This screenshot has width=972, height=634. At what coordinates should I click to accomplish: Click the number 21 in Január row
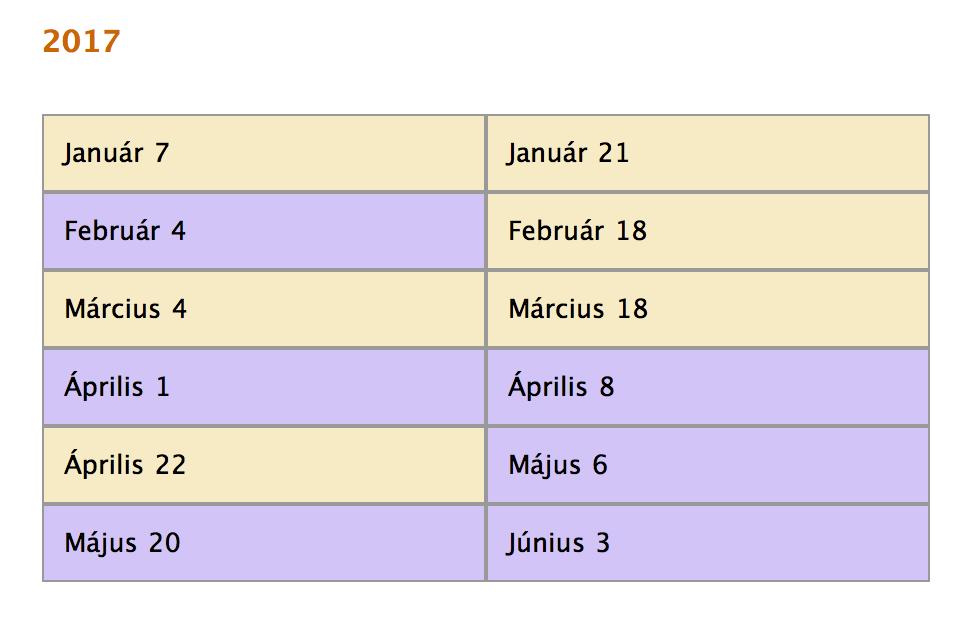(x=614, y=153)
